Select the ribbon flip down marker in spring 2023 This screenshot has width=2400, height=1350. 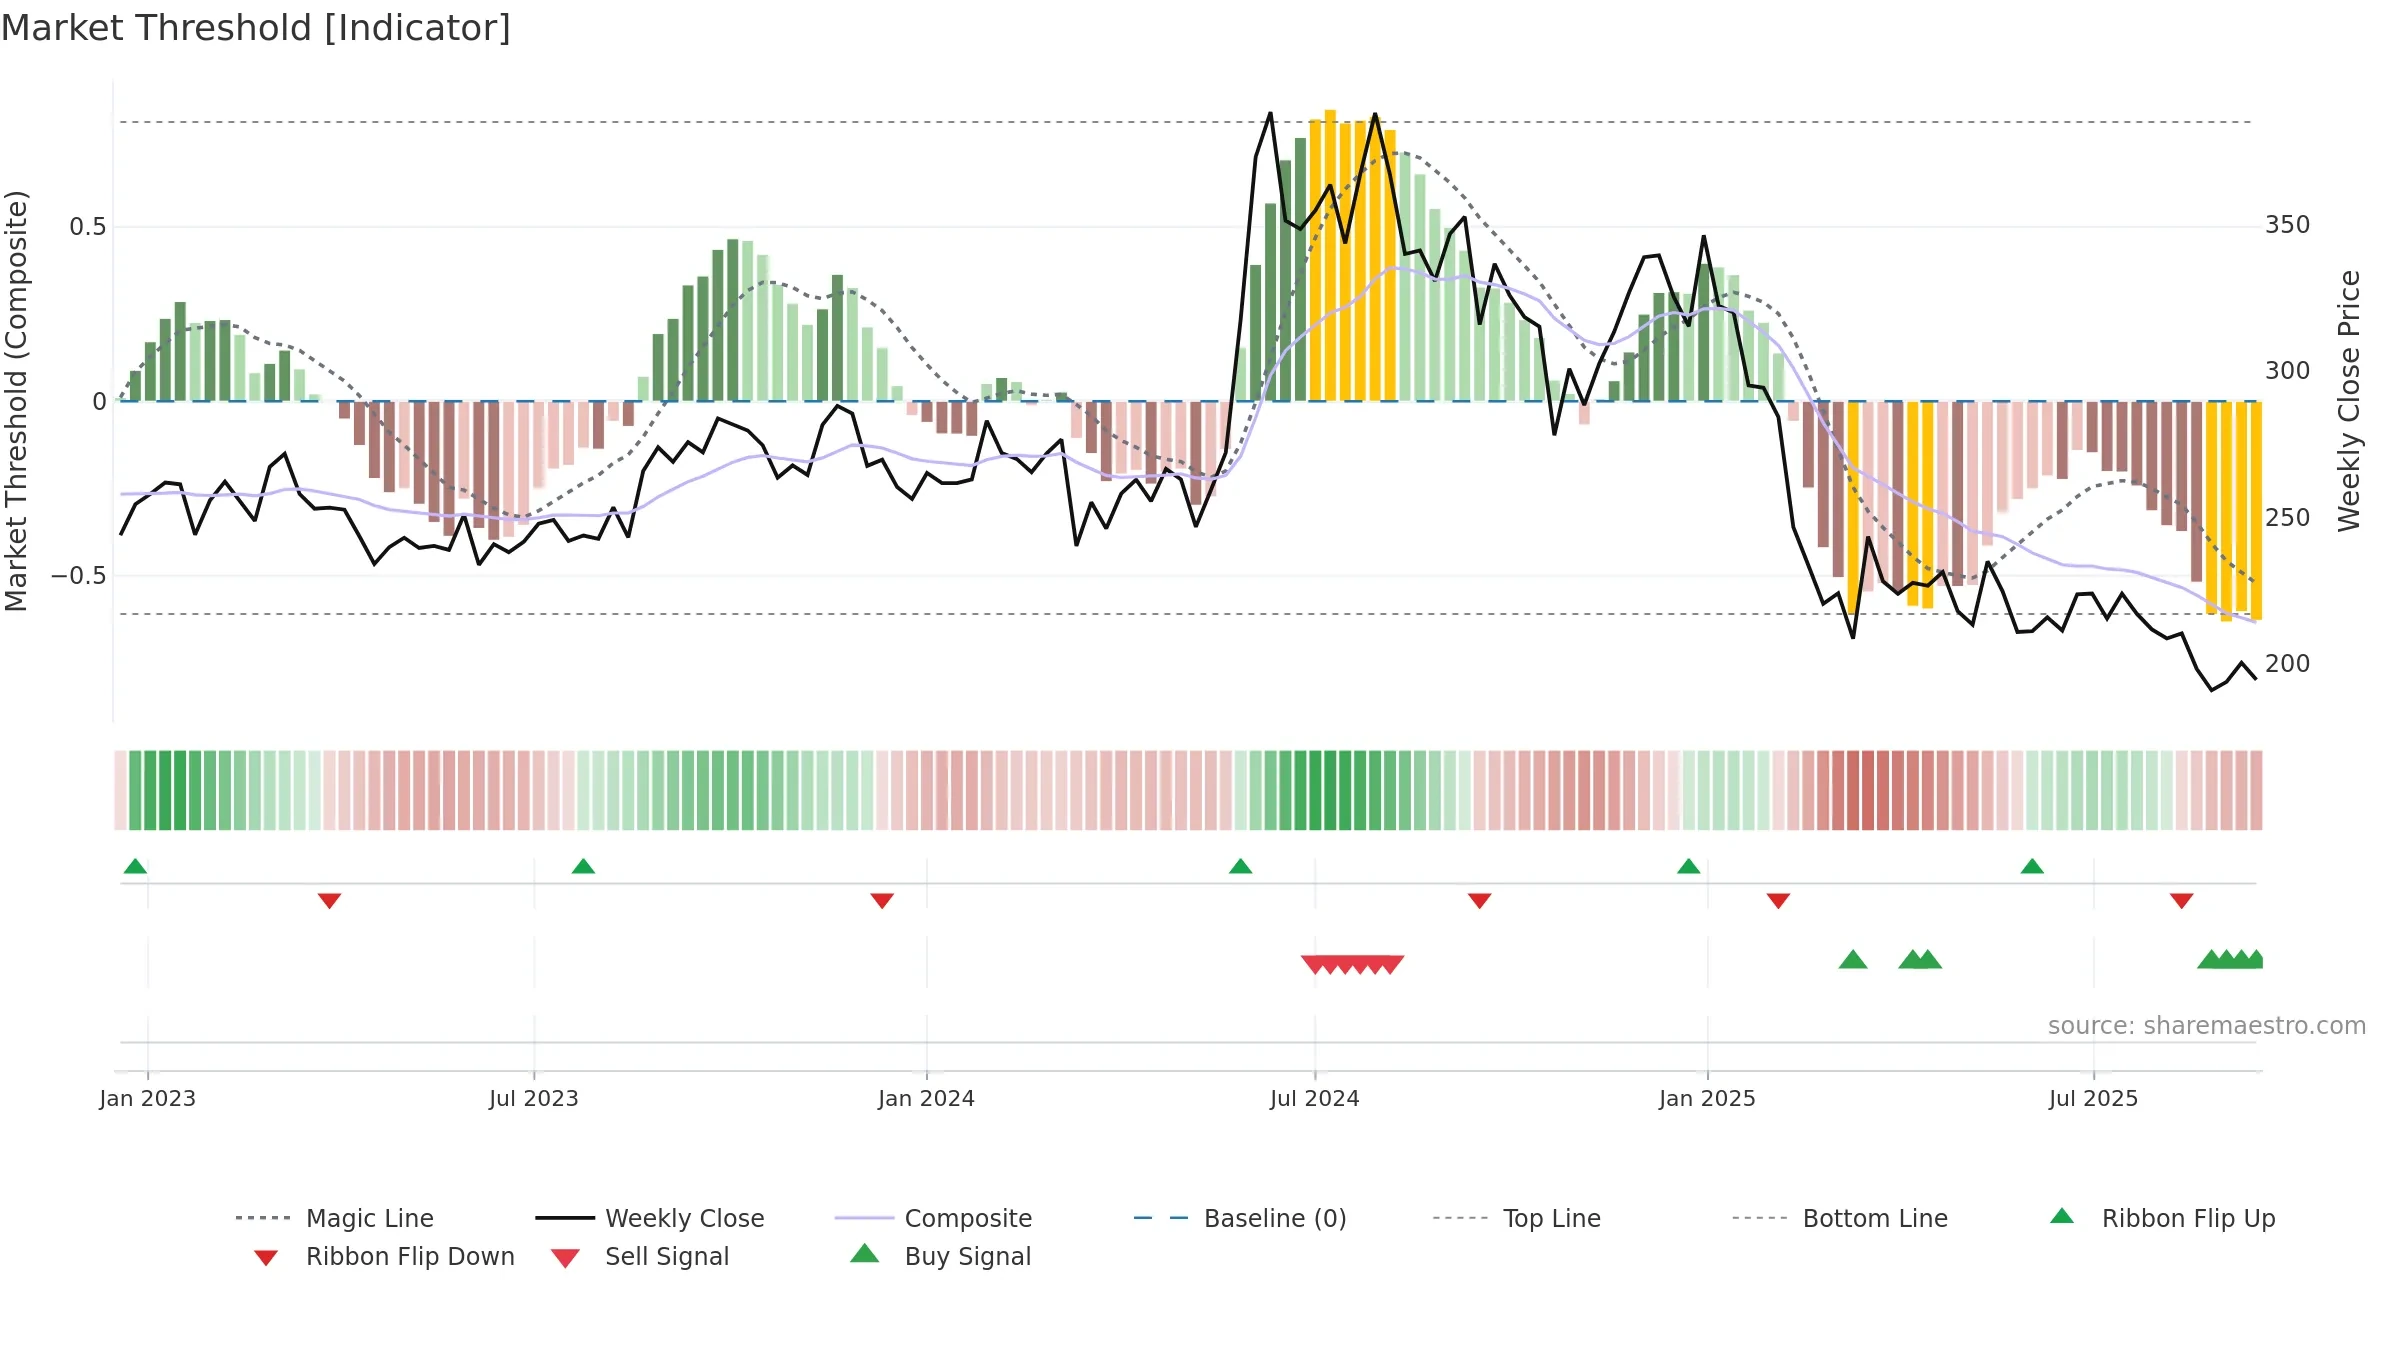pyautogui.click(x=329, y=901)
